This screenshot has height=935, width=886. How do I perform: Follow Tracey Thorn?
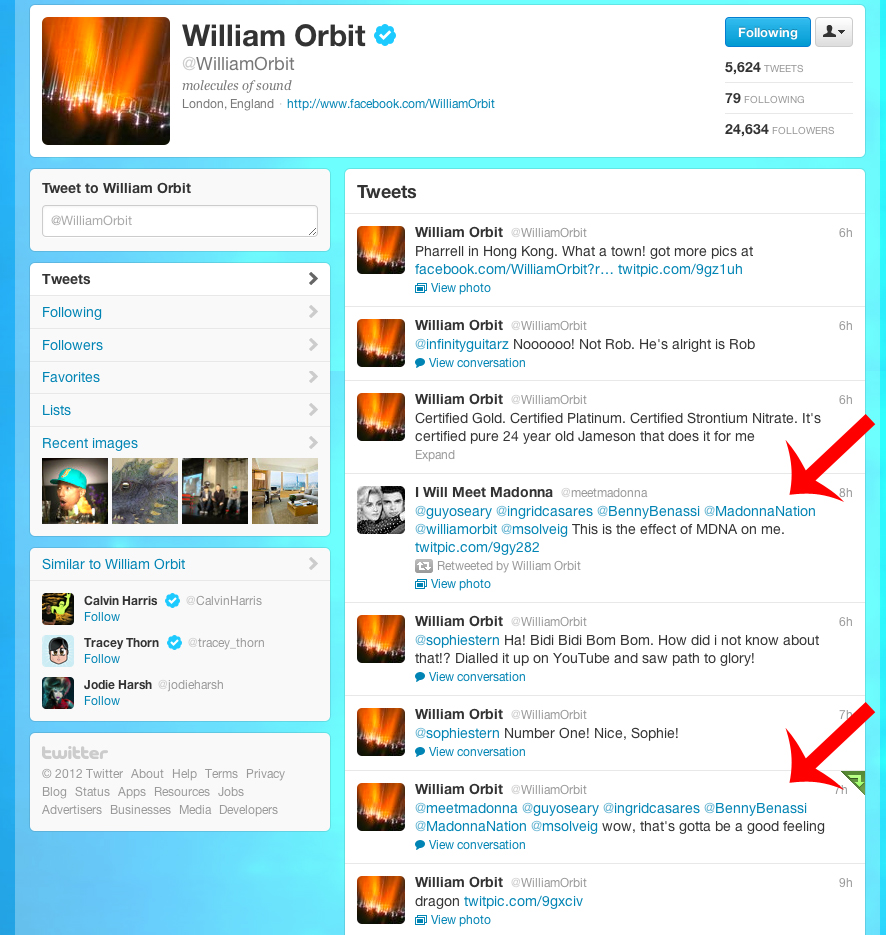pos(102,659)
